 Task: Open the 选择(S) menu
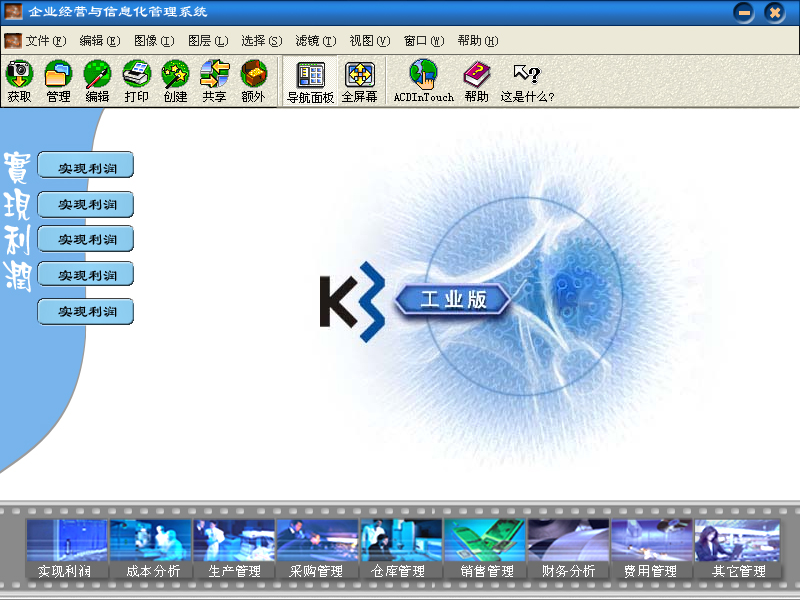262,40
